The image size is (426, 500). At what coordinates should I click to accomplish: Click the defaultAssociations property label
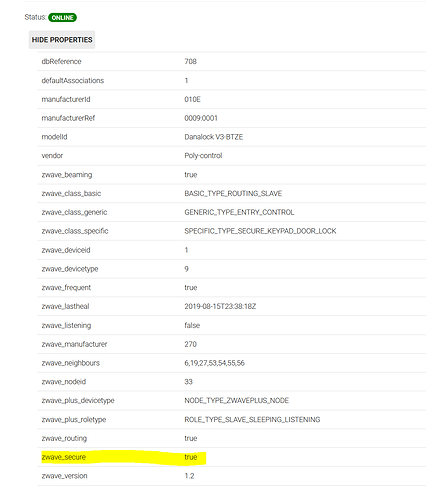[73, 80]
